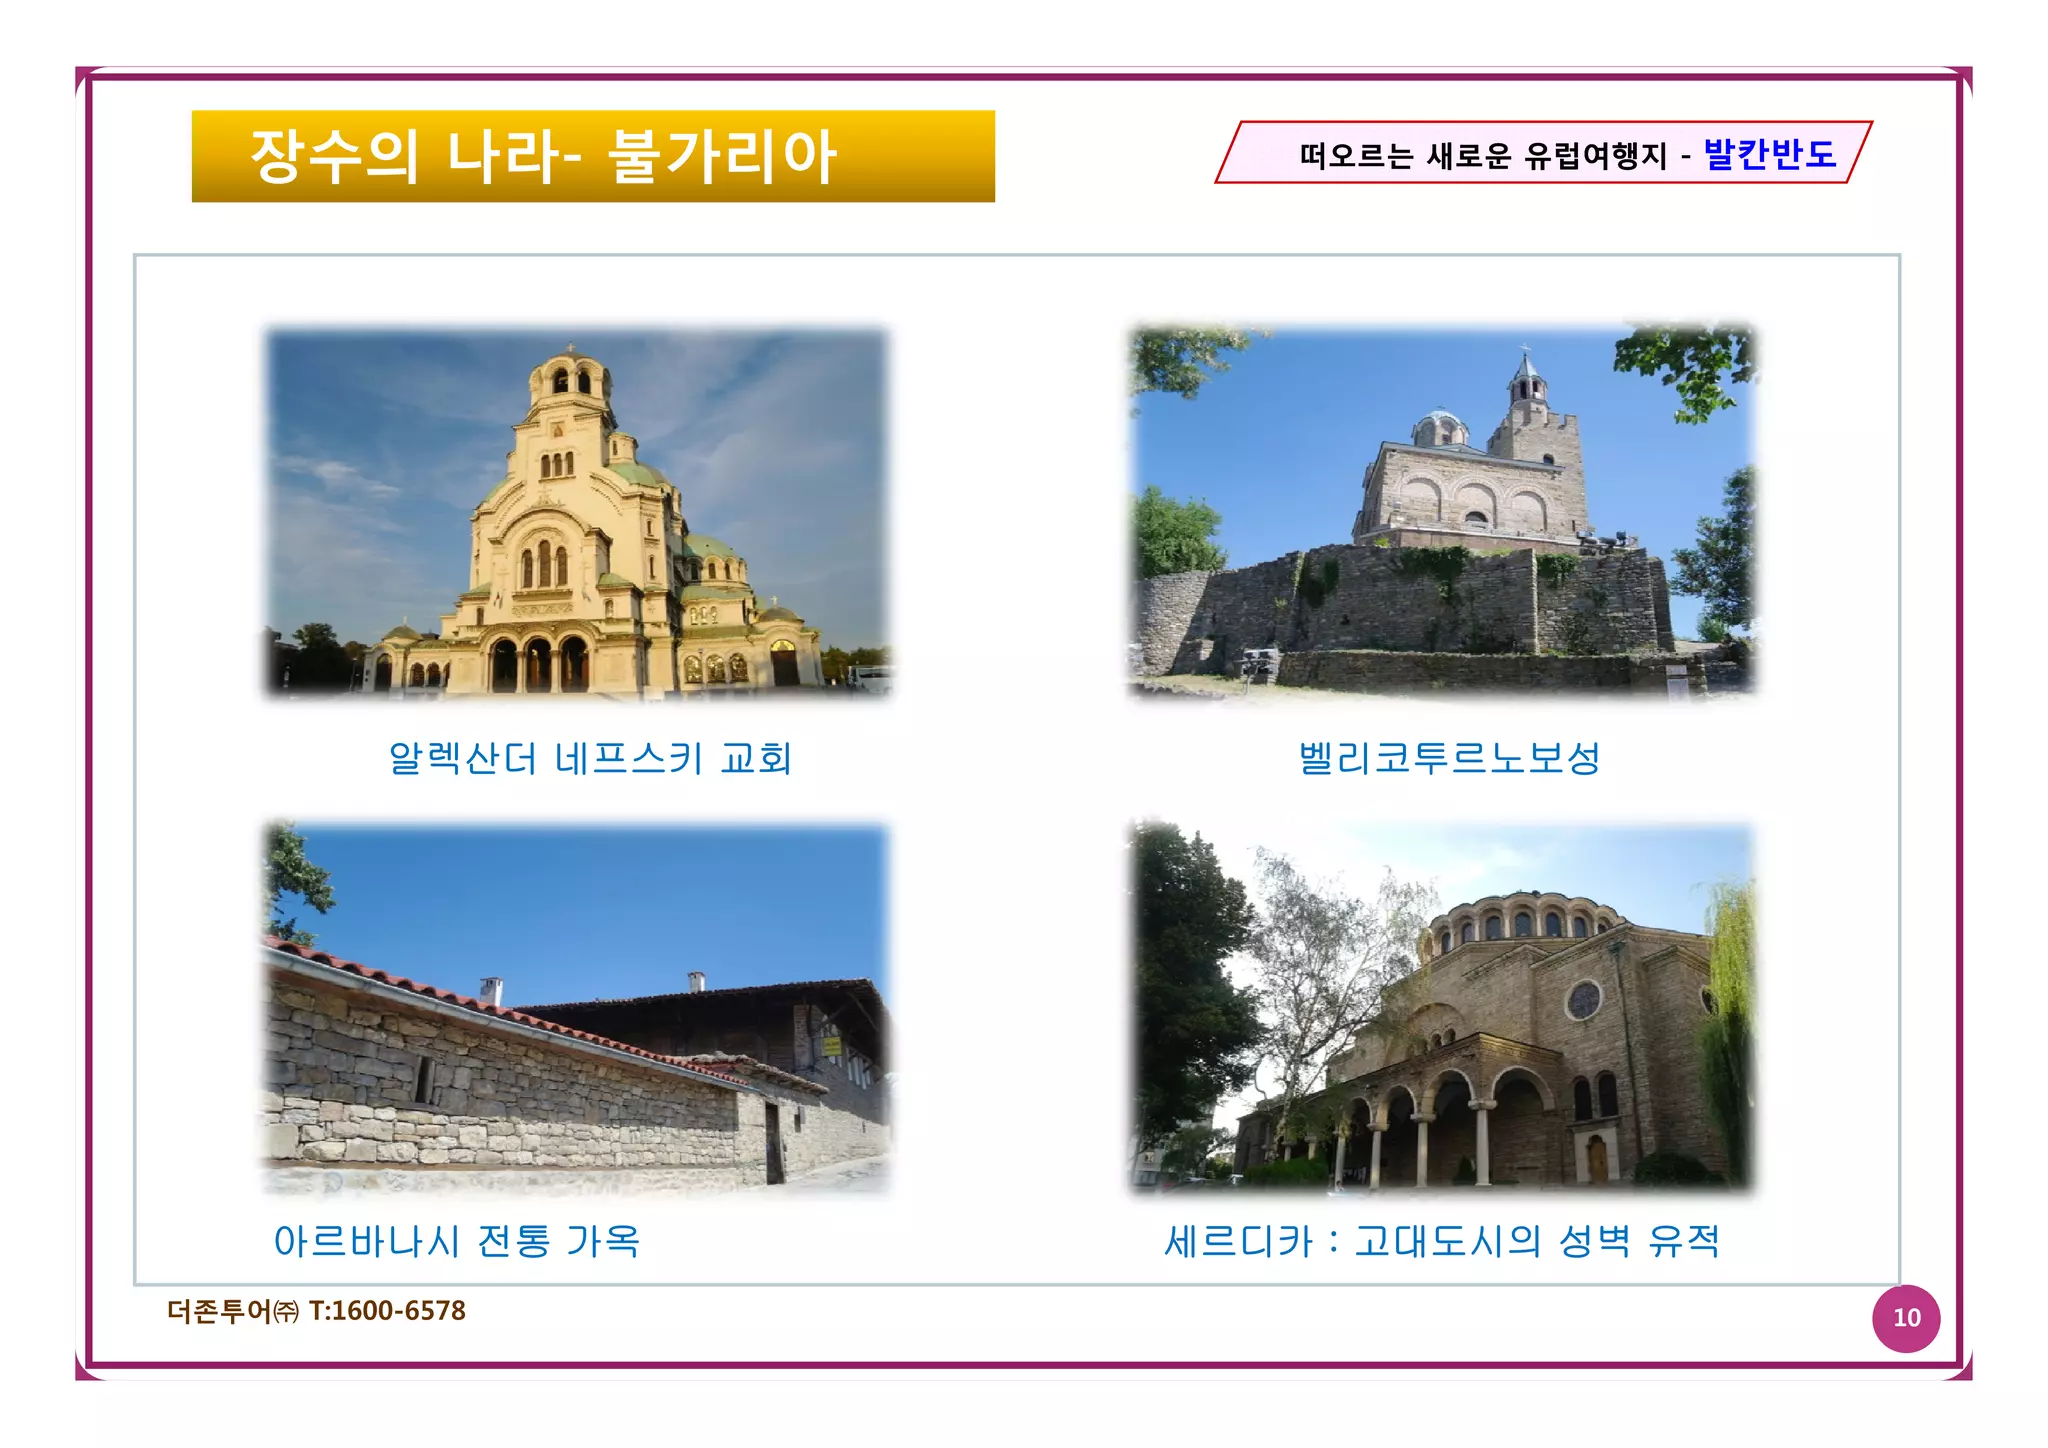Click the caption '알렉산더 네프스키 교회'
The width and height of the screenshot is (2048, 1448).
[590, 758]
